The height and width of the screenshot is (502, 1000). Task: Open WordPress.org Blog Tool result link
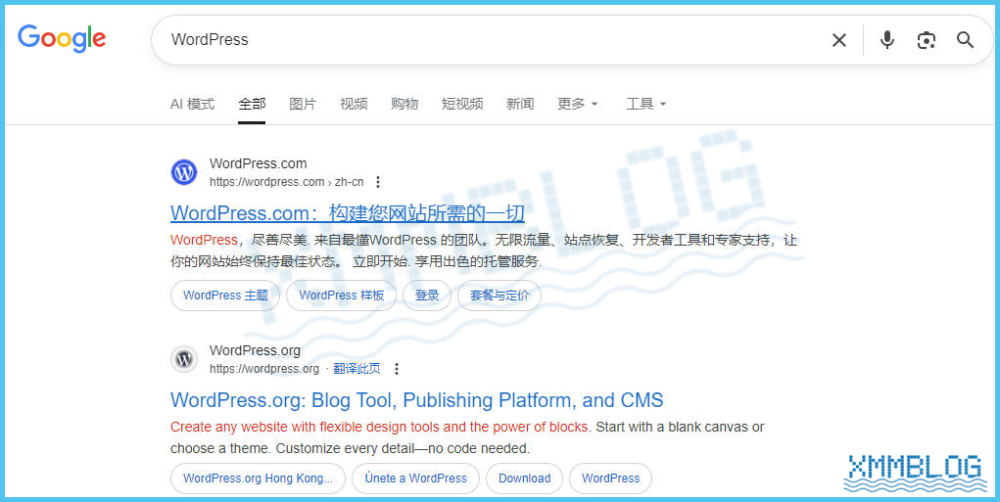pyautogui.click(x=416, y=400)
